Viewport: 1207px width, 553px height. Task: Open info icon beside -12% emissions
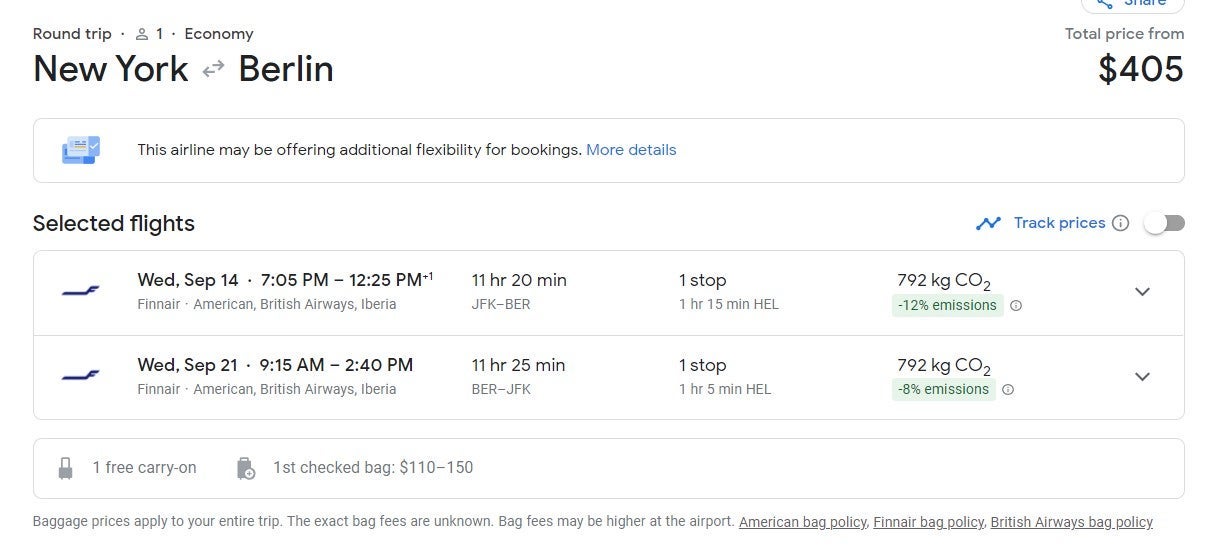(x=1016, y=306)
